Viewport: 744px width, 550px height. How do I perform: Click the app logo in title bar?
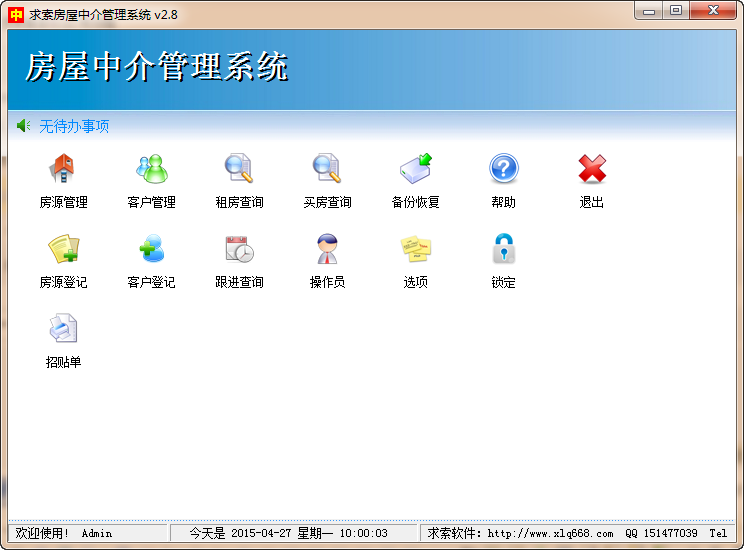(x=16, y=15)
